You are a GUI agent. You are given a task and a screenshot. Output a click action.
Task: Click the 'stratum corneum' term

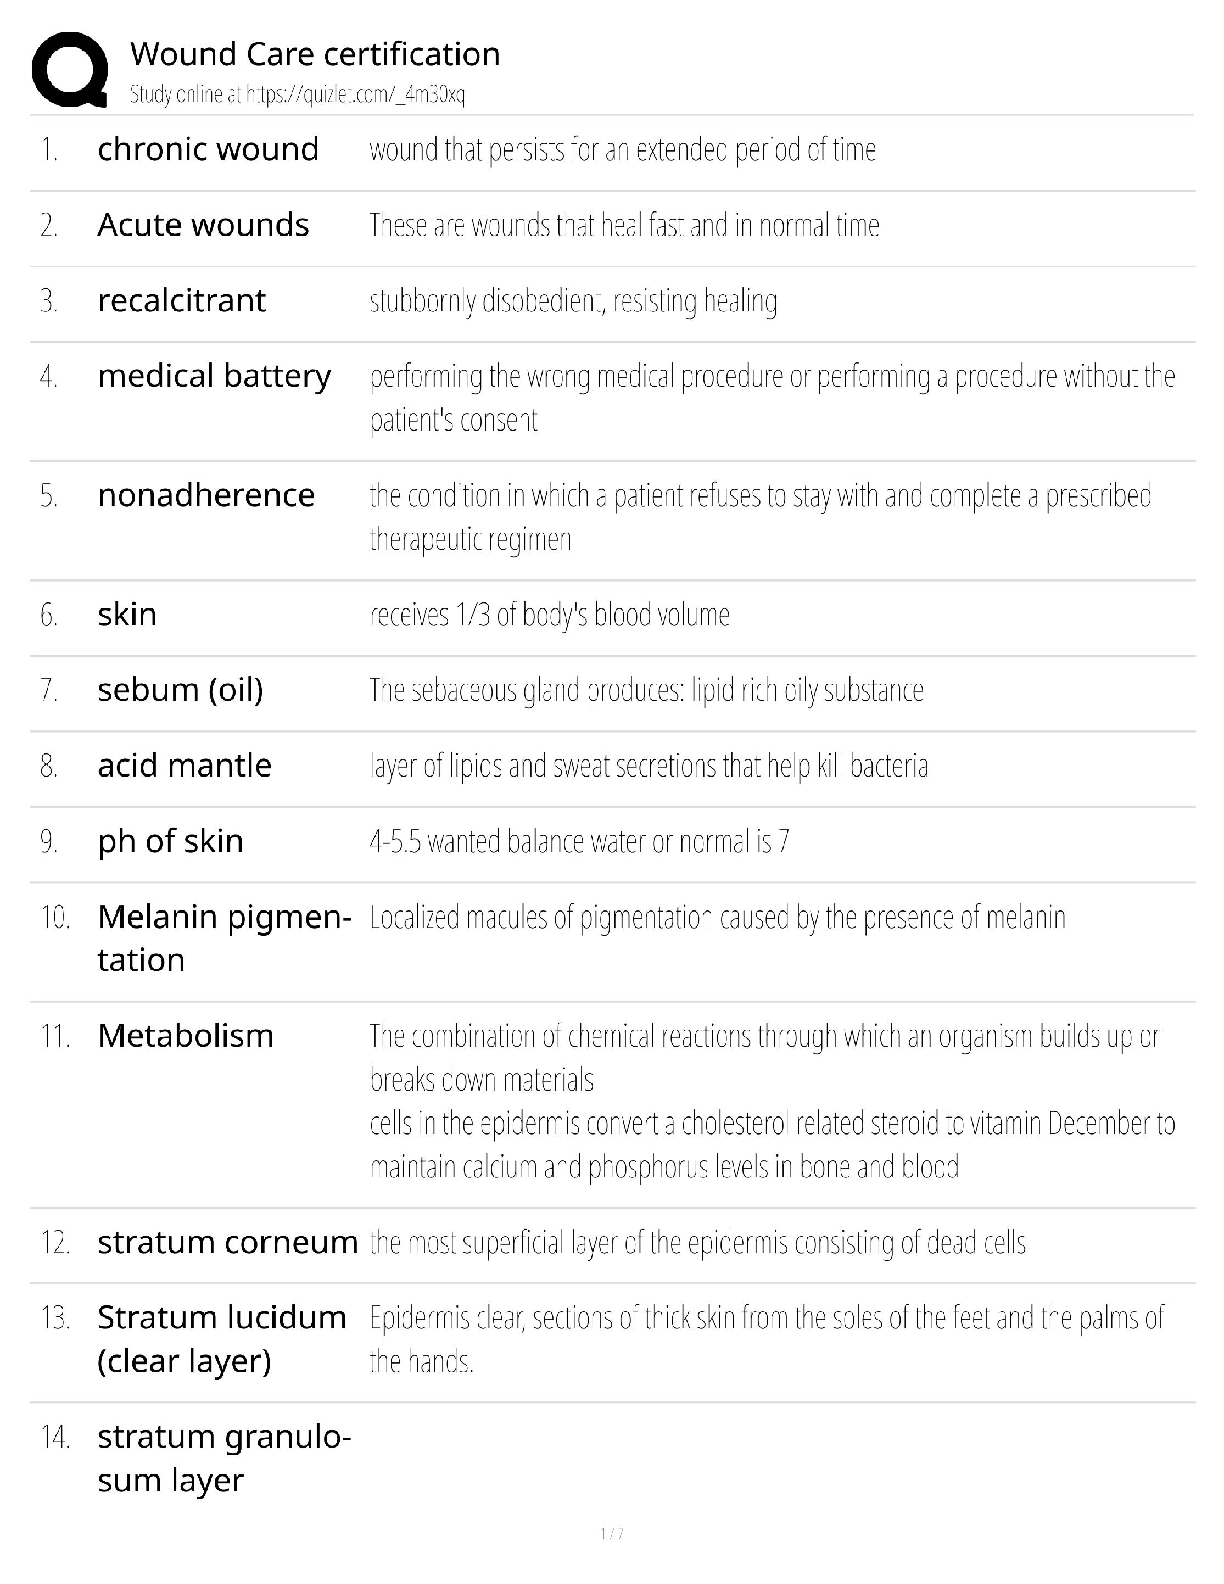[x=227, y=1243]
